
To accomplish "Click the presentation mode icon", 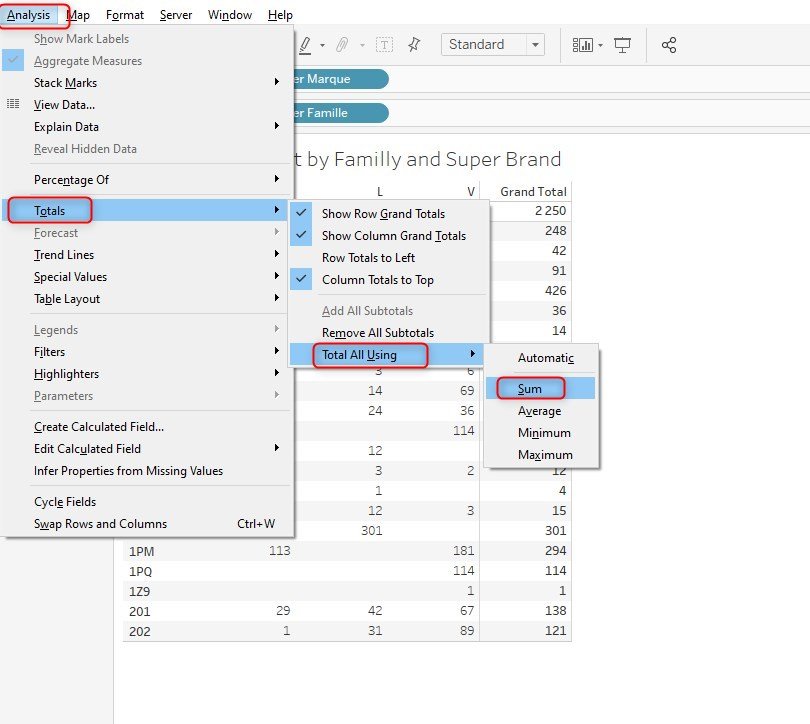I will point(622,45).
